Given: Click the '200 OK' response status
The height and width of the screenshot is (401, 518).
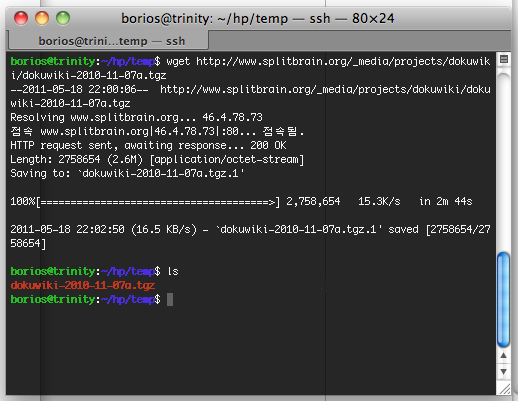Looking at the screenshot, I should (x=268, y=145).
